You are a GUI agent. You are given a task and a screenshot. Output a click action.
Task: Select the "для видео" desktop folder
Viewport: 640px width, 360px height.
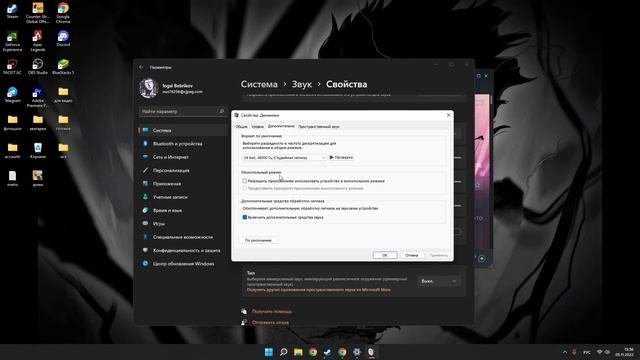tap(63, 95)
